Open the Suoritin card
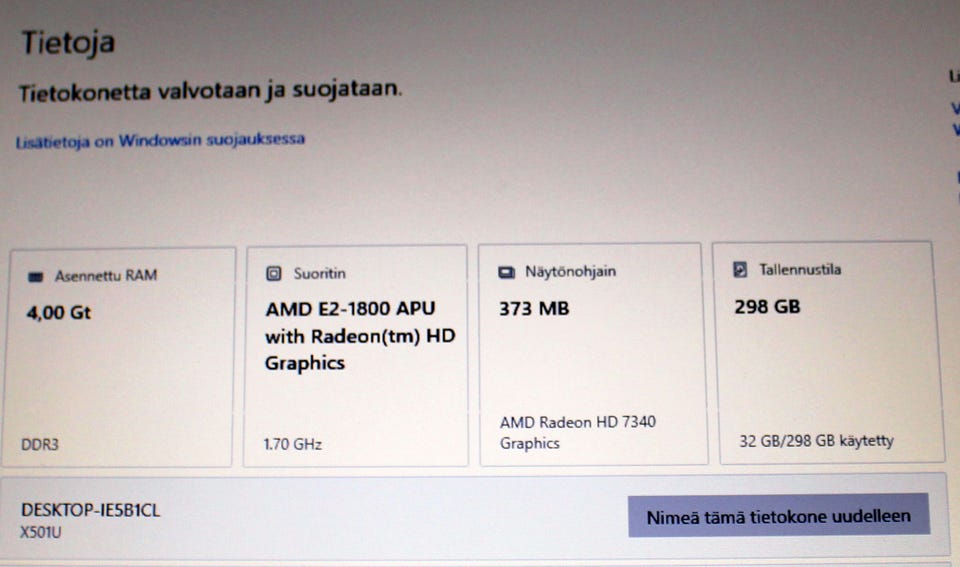 click(356, 356)
